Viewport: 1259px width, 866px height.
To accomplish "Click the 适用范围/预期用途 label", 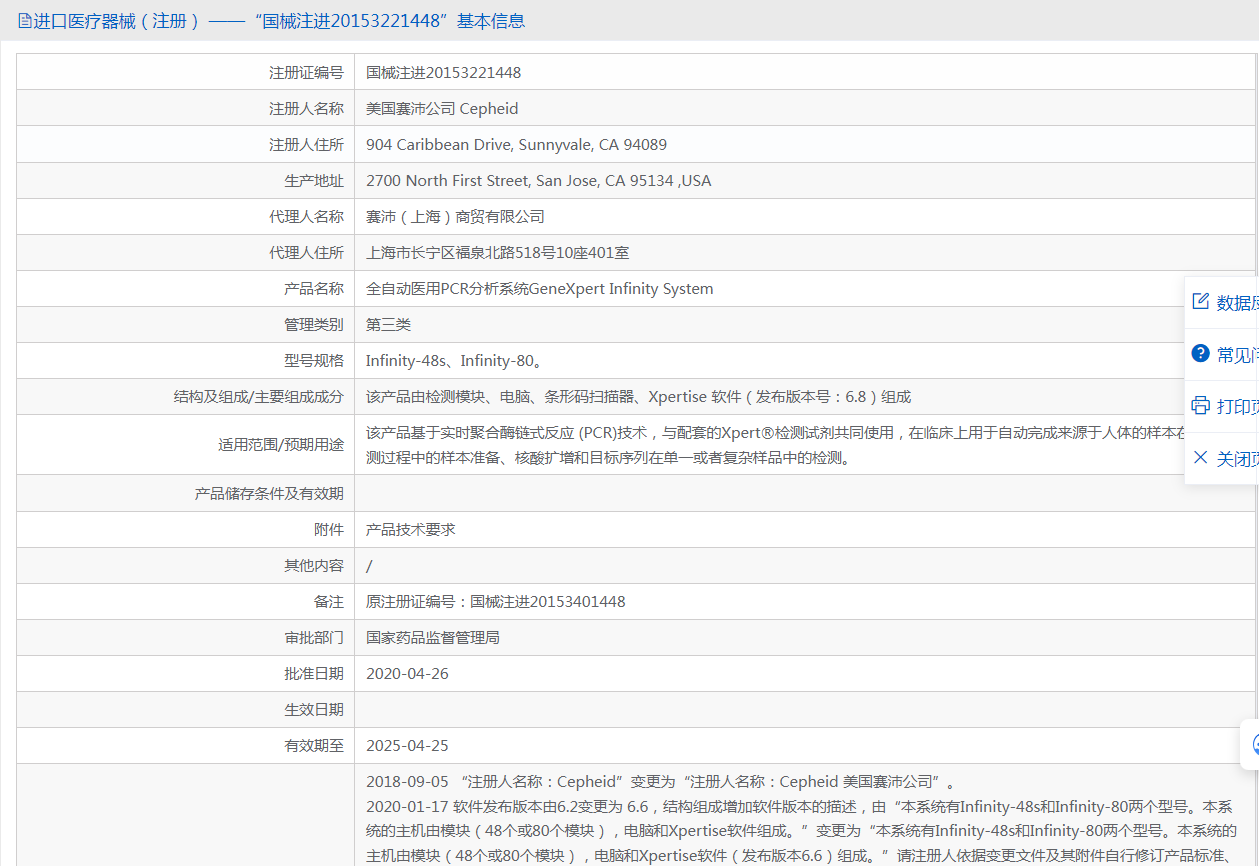I will (x=281, y=445).
